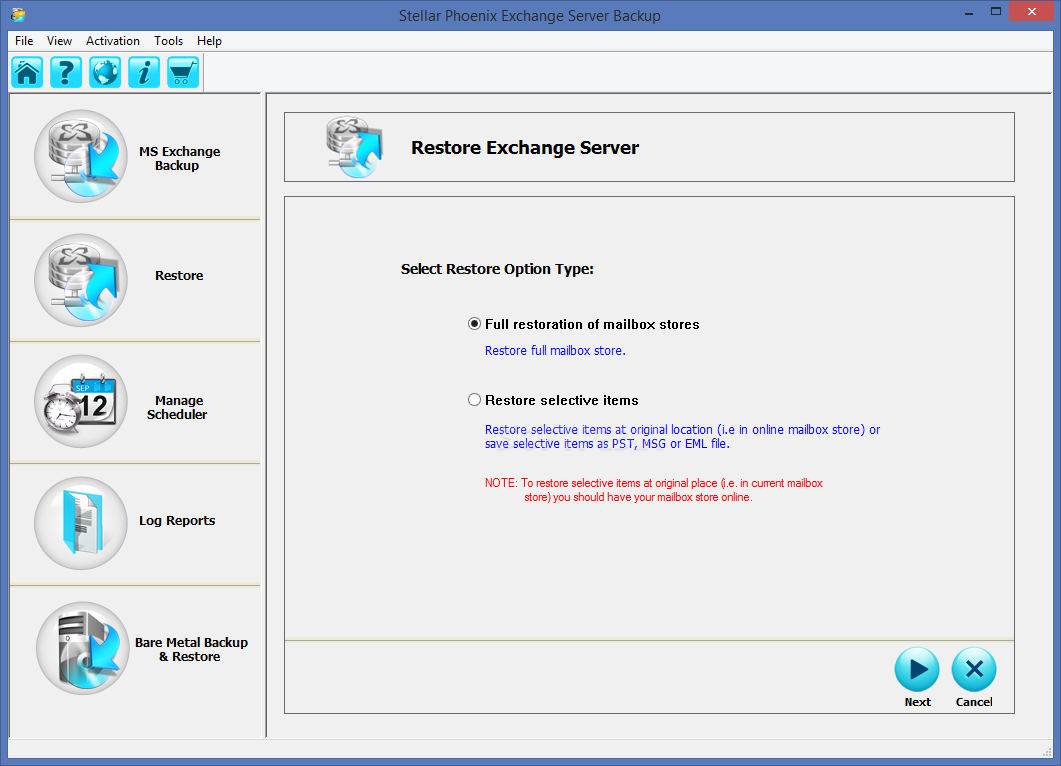Click the Home toolbar icon

coord(27,72)
